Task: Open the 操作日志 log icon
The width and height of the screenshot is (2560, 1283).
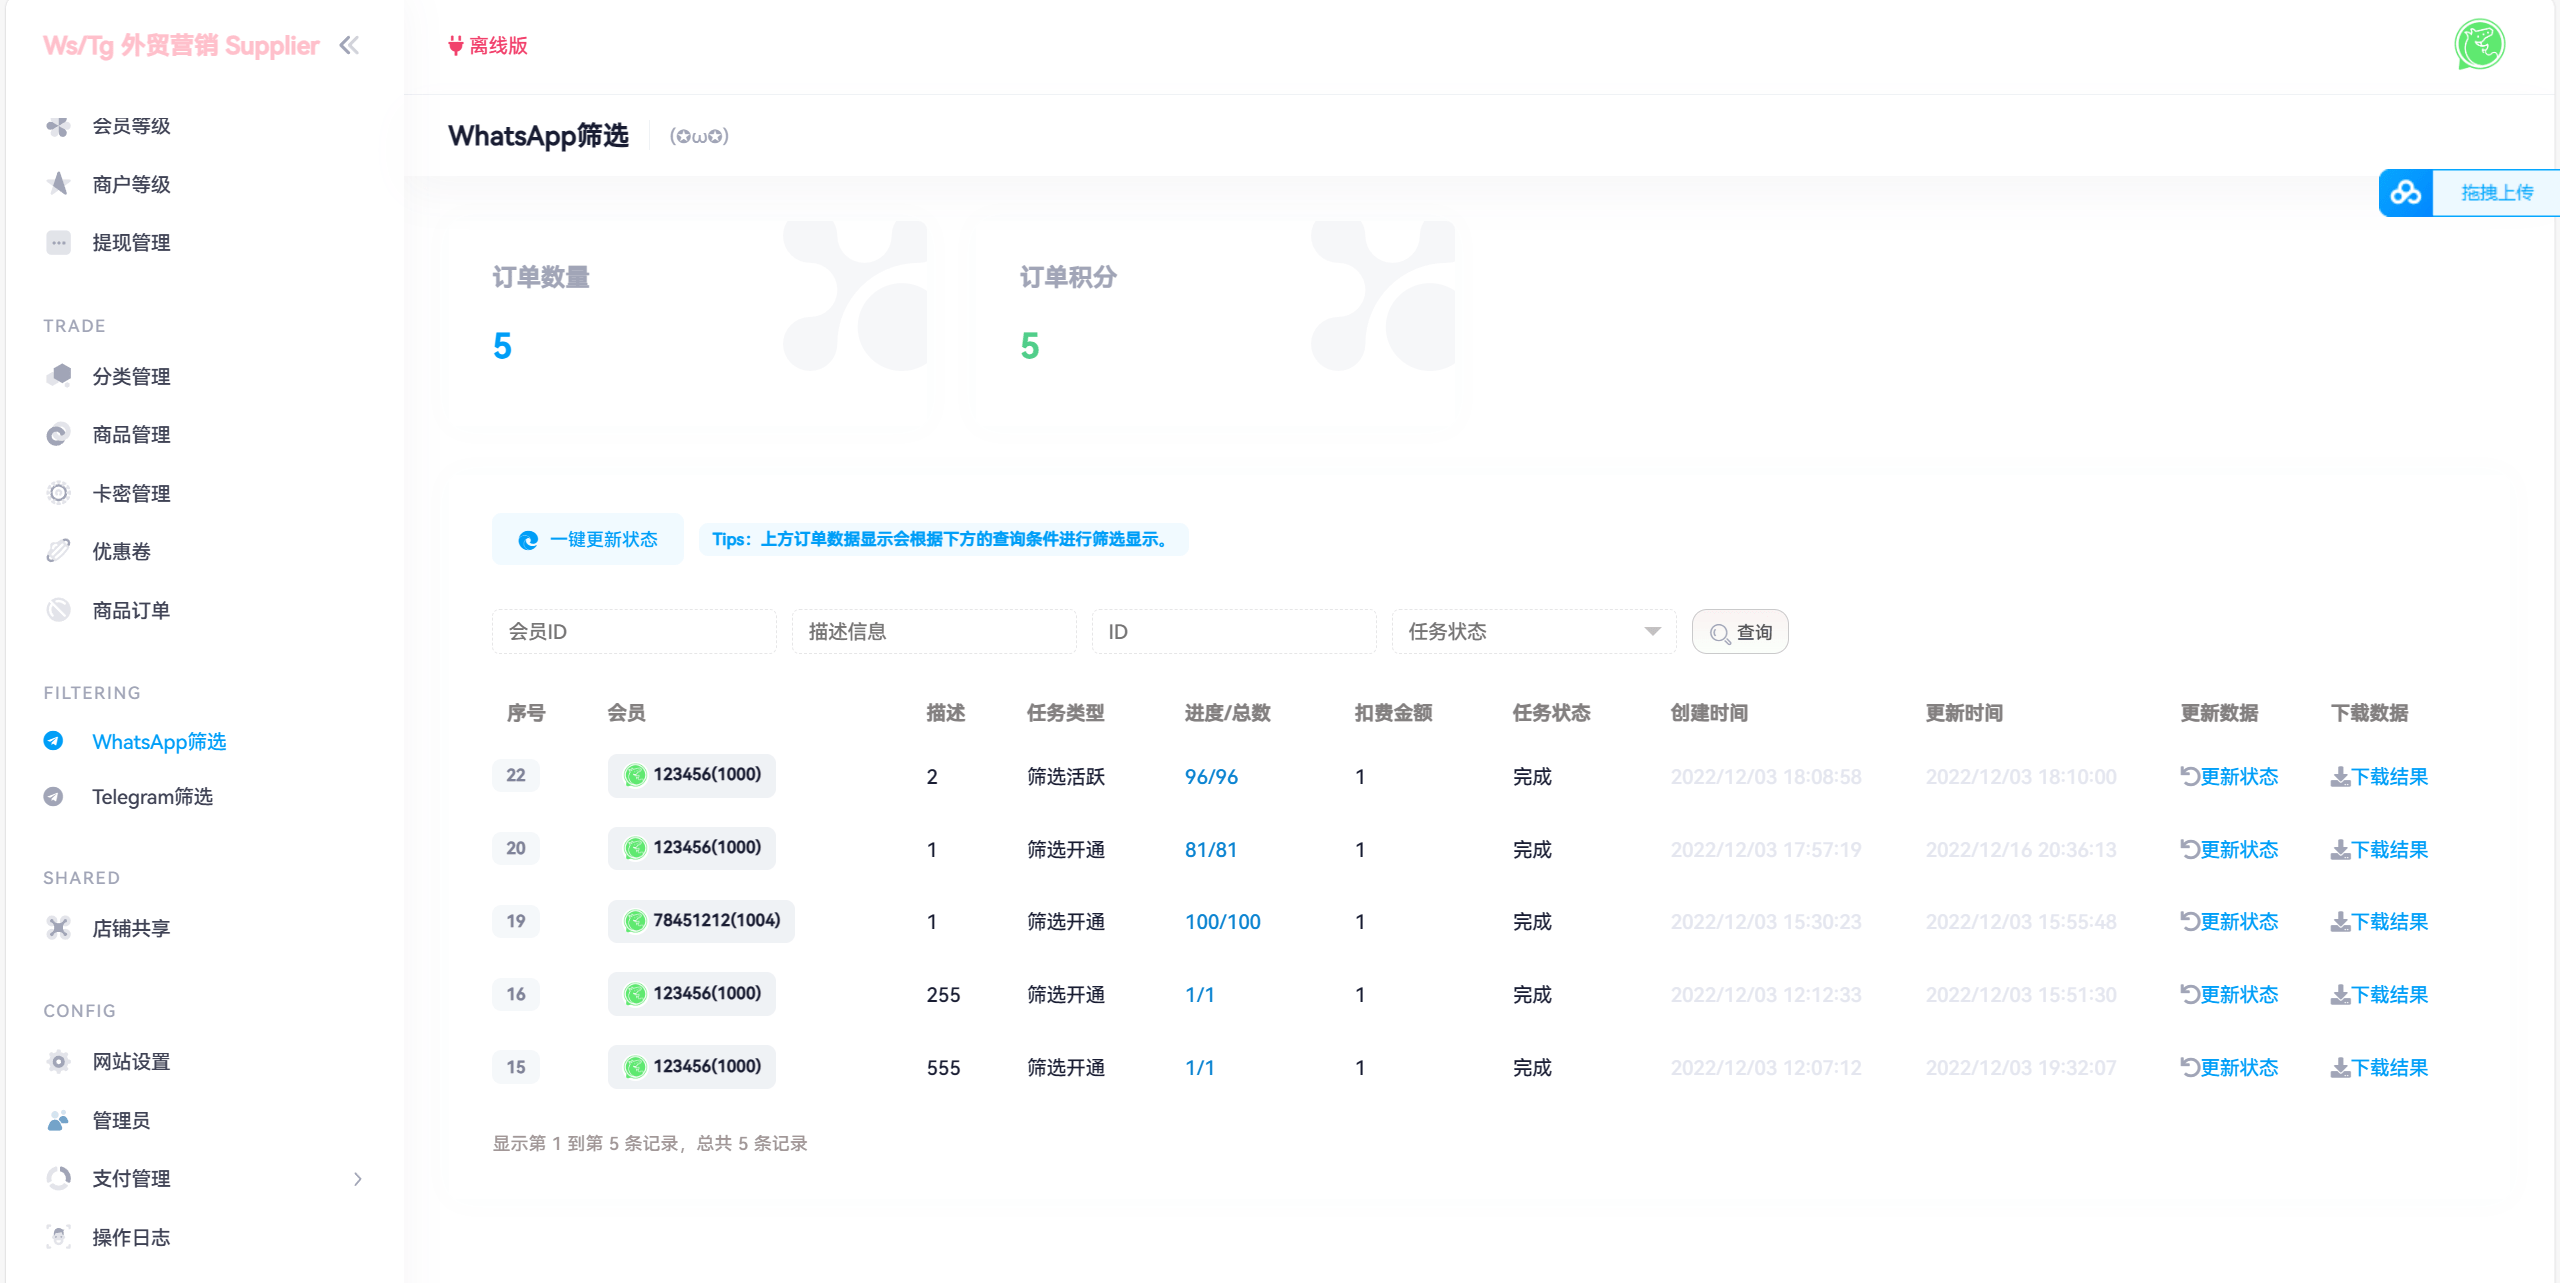Action: pos(59,1237)
